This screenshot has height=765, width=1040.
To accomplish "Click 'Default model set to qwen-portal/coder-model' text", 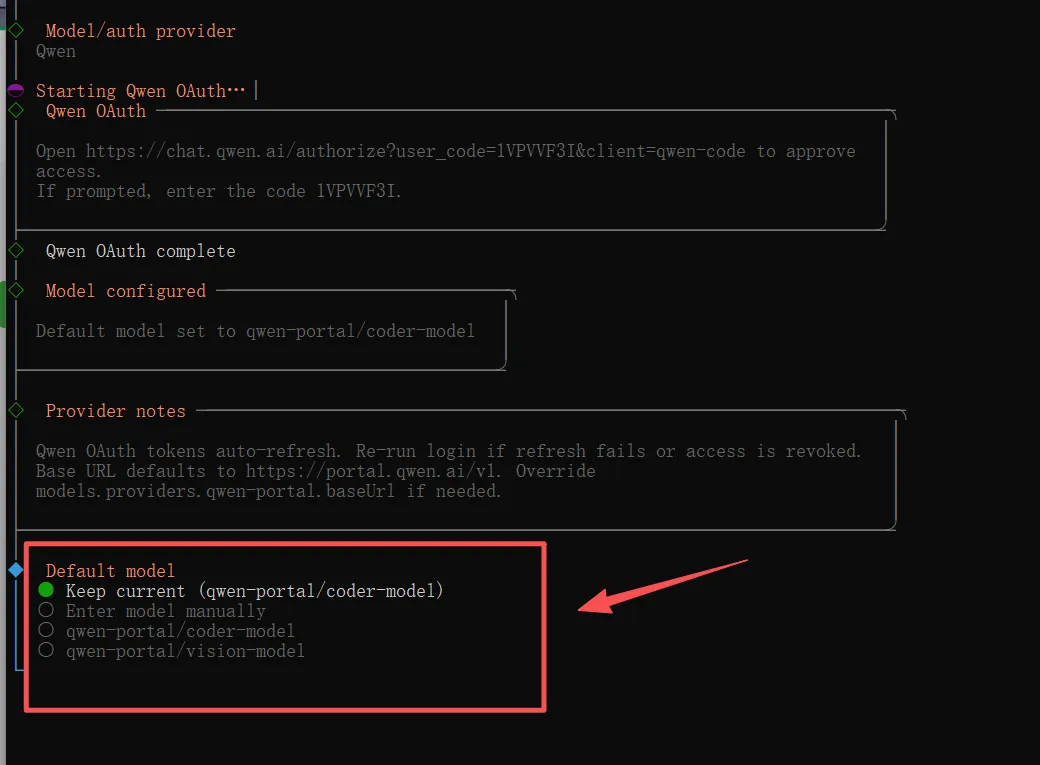I will click(255, 331).
